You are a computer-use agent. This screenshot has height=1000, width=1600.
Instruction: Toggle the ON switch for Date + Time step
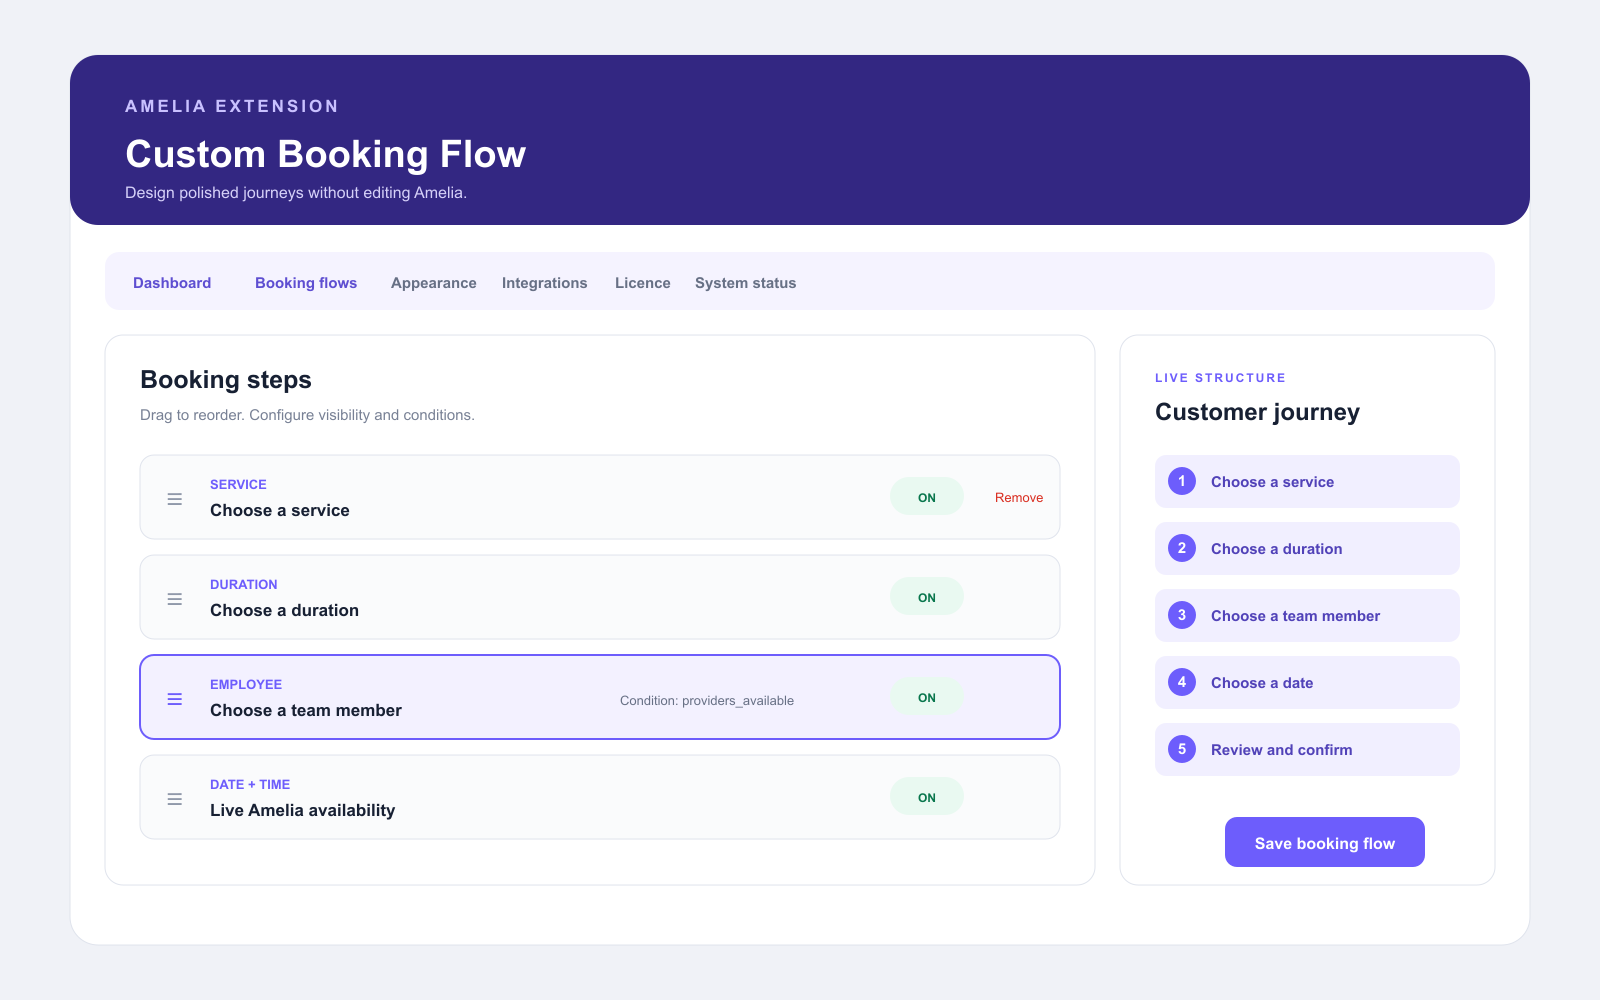click(927, 797)
